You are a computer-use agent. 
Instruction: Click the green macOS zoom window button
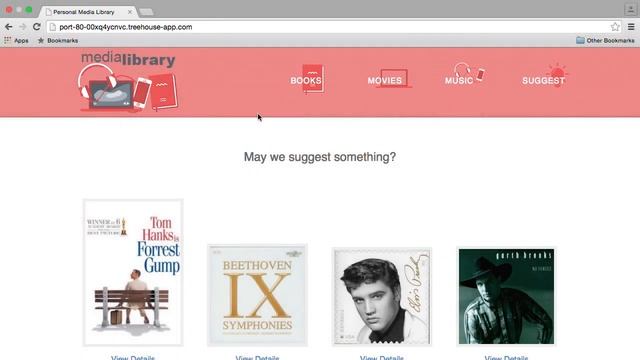pos(29,9)
